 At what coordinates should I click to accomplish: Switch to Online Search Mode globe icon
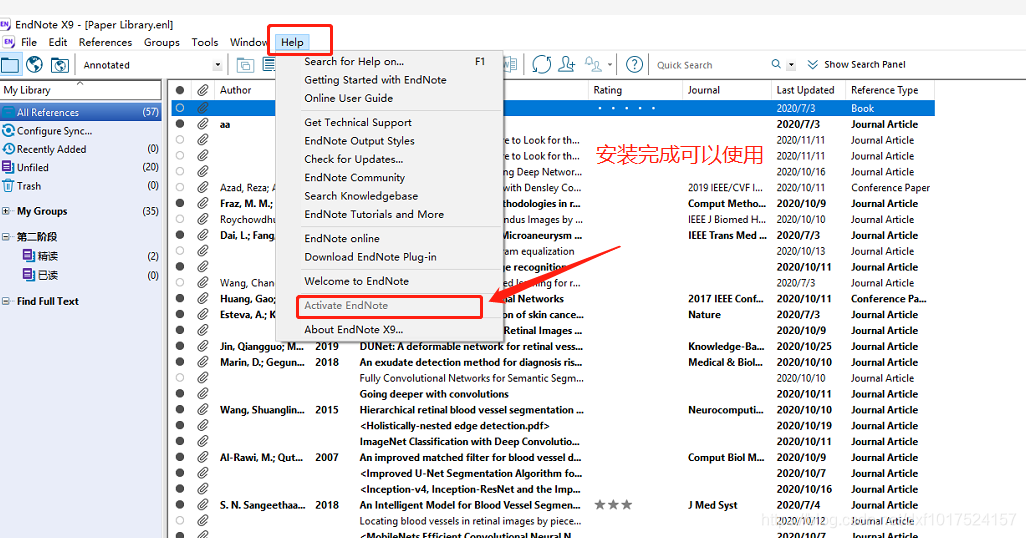35,65
